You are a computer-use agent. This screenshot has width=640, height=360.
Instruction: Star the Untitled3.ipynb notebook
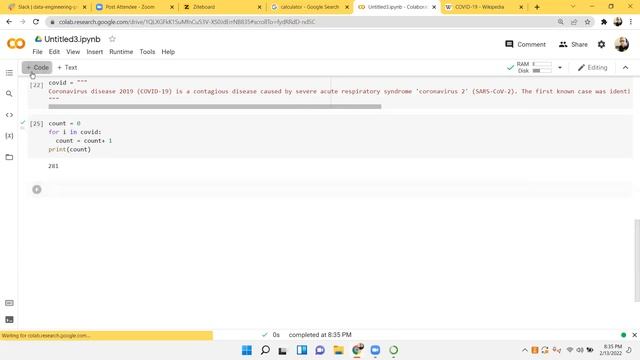(112, 39)
